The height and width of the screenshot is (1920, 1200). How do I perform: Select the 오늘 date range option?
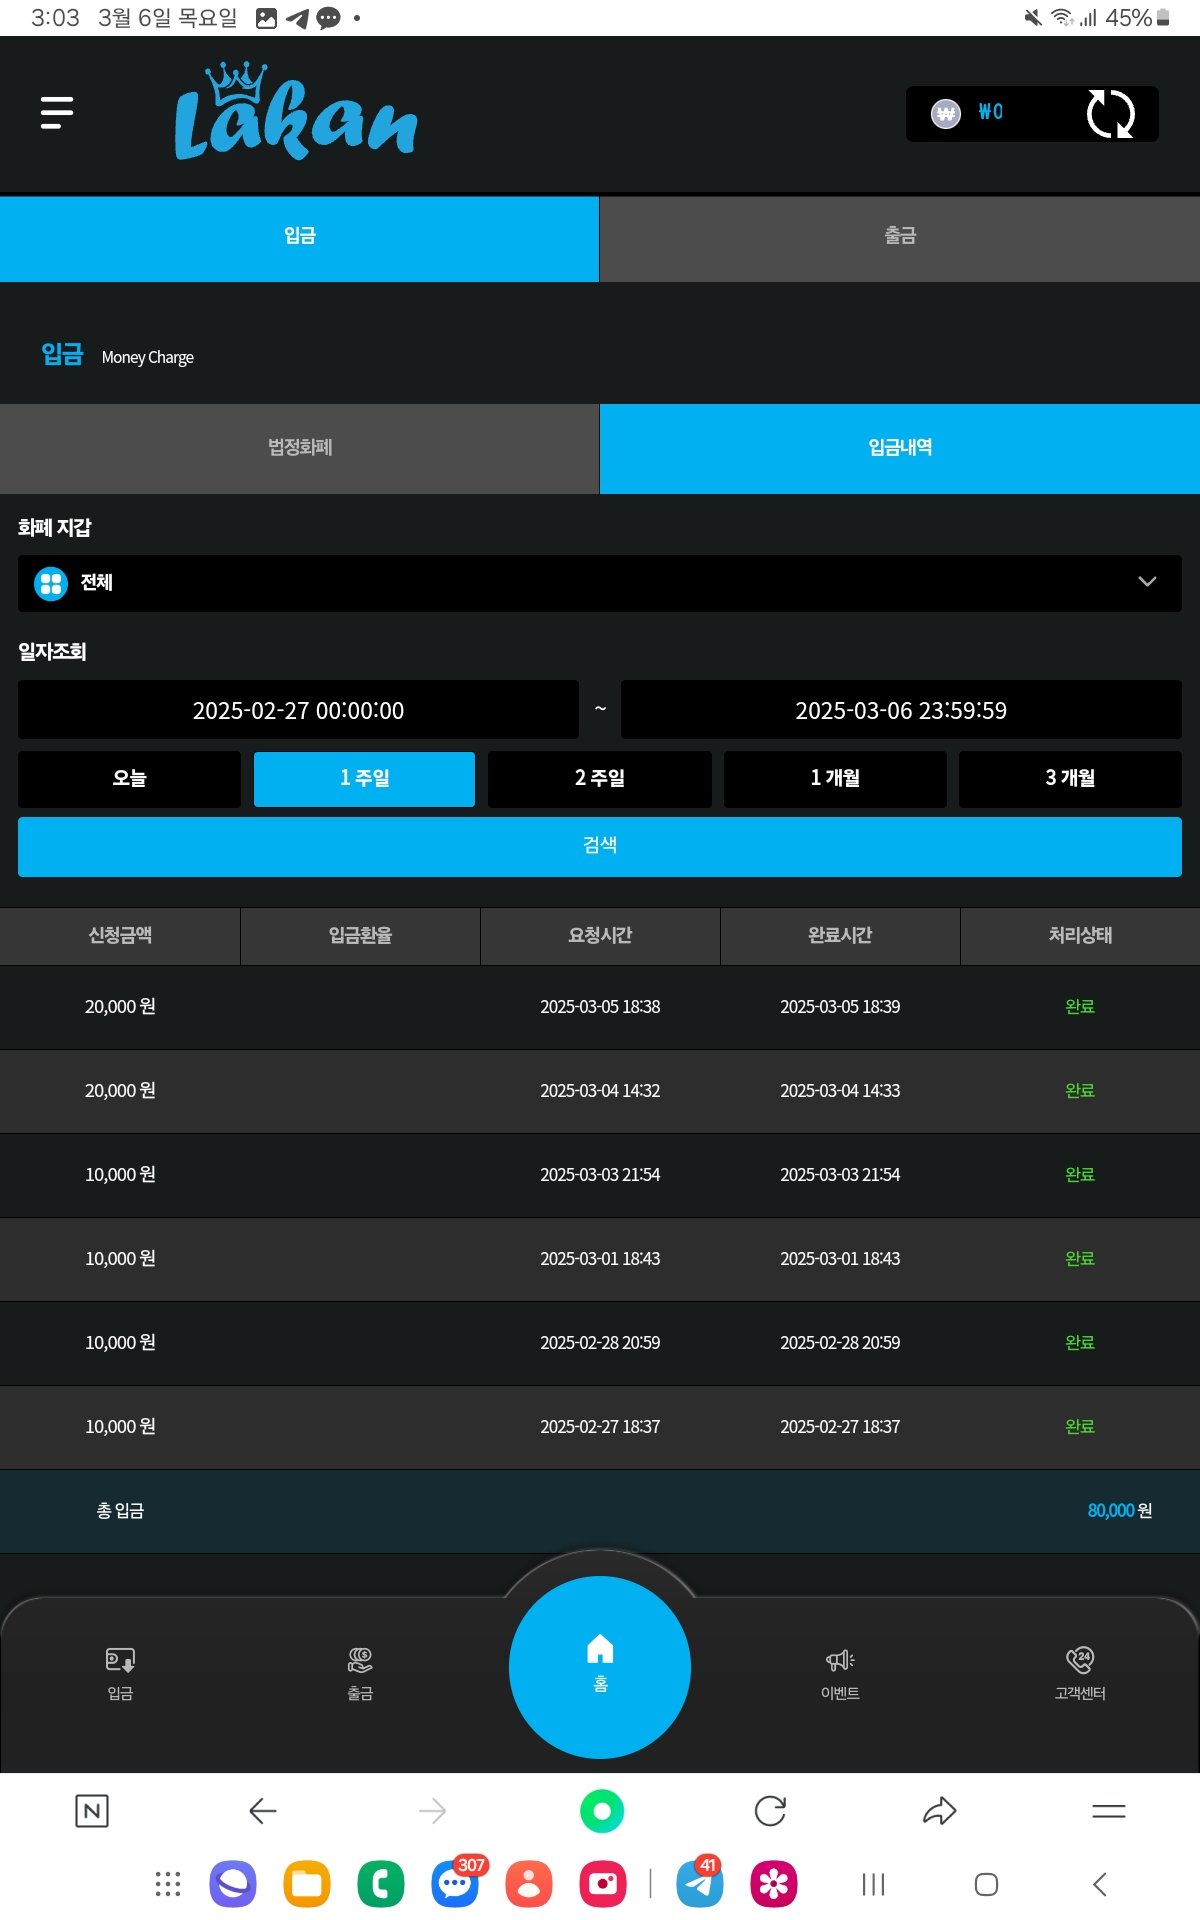[x=129, y=778]
